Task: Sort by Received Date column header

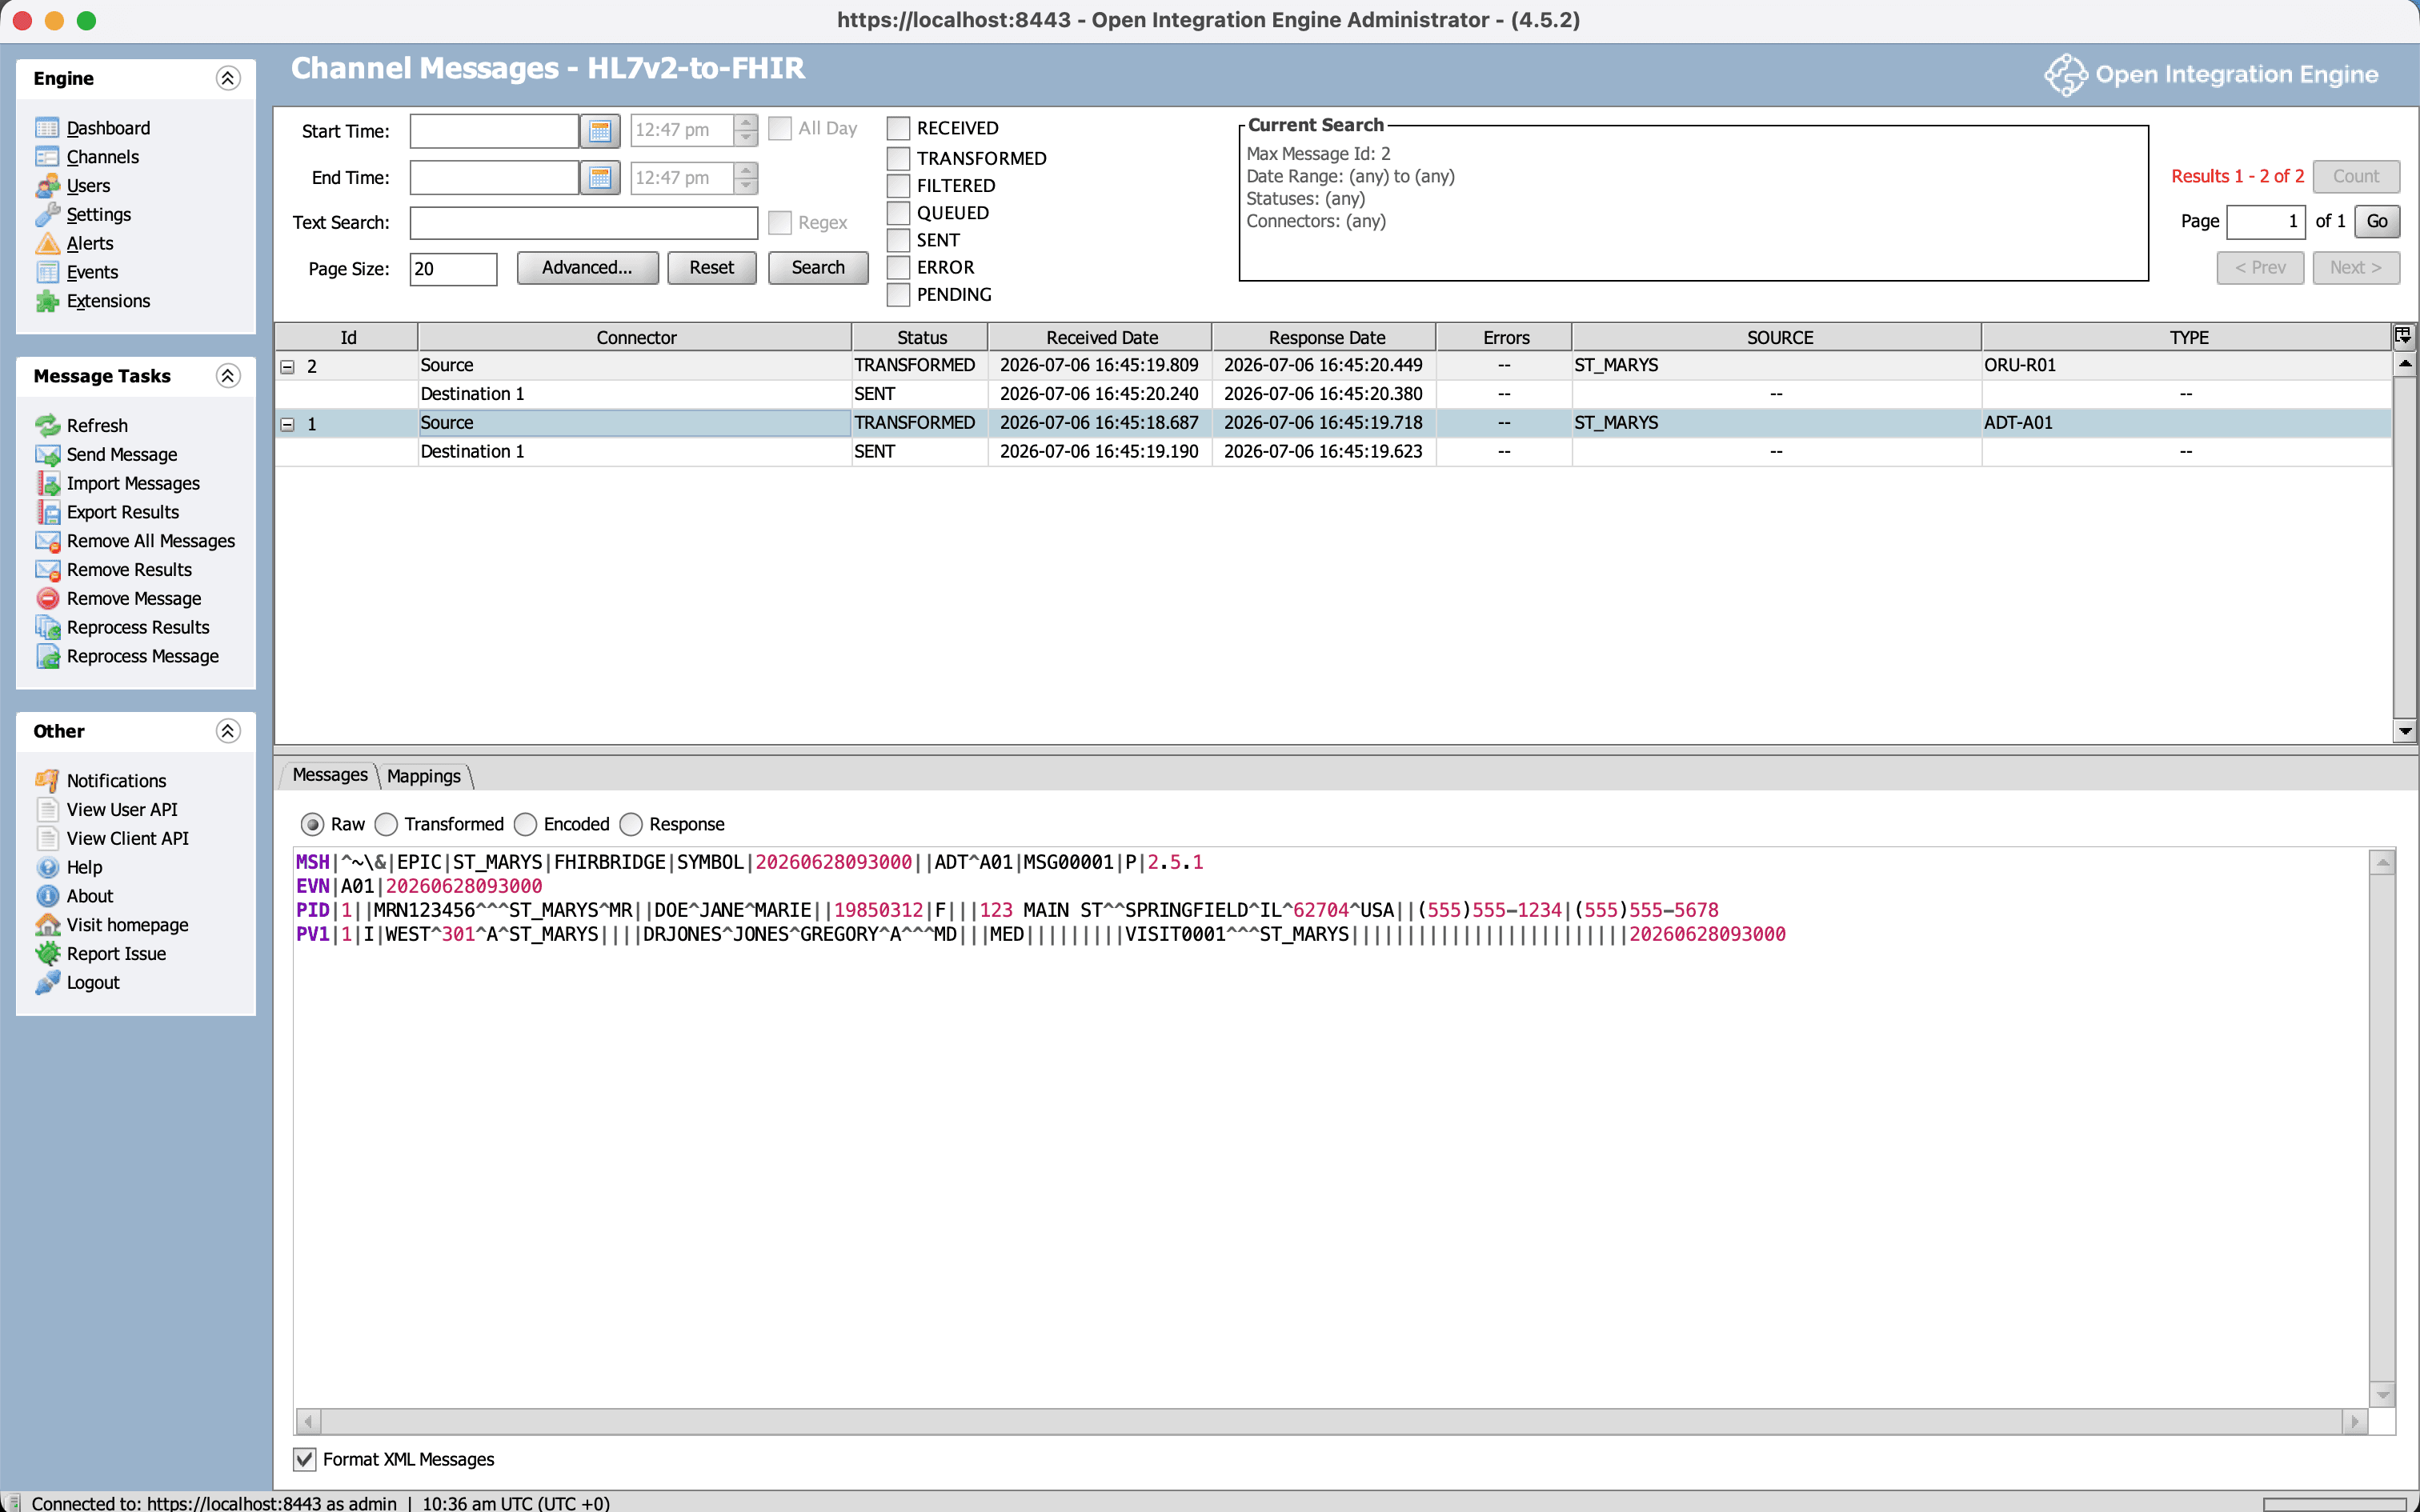Action: tap(1100, 337)
